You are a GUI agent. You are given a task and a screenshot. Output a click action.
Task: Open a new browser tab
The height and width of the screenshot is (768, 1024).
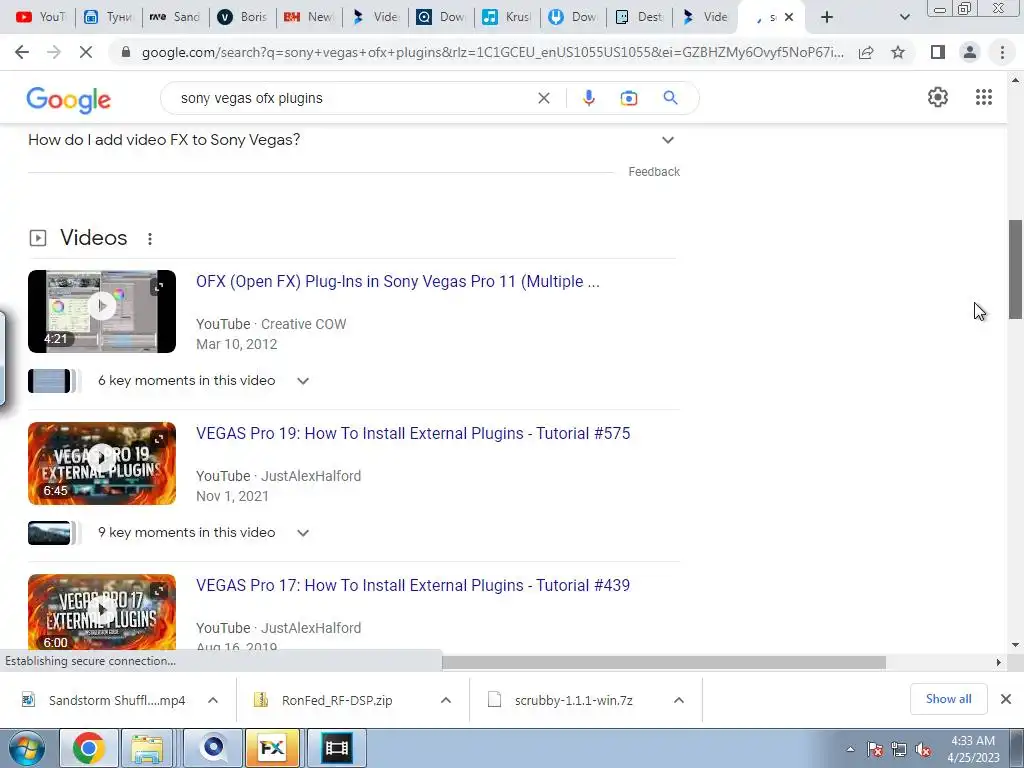click(x=827, y=17)
